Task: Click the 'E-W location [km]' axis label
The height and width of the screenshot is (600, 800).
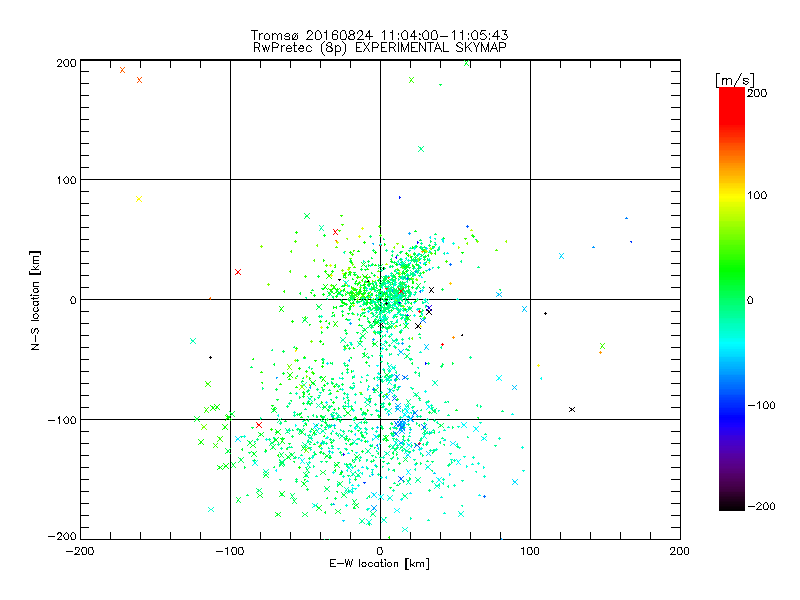Action: coord(379,563)
